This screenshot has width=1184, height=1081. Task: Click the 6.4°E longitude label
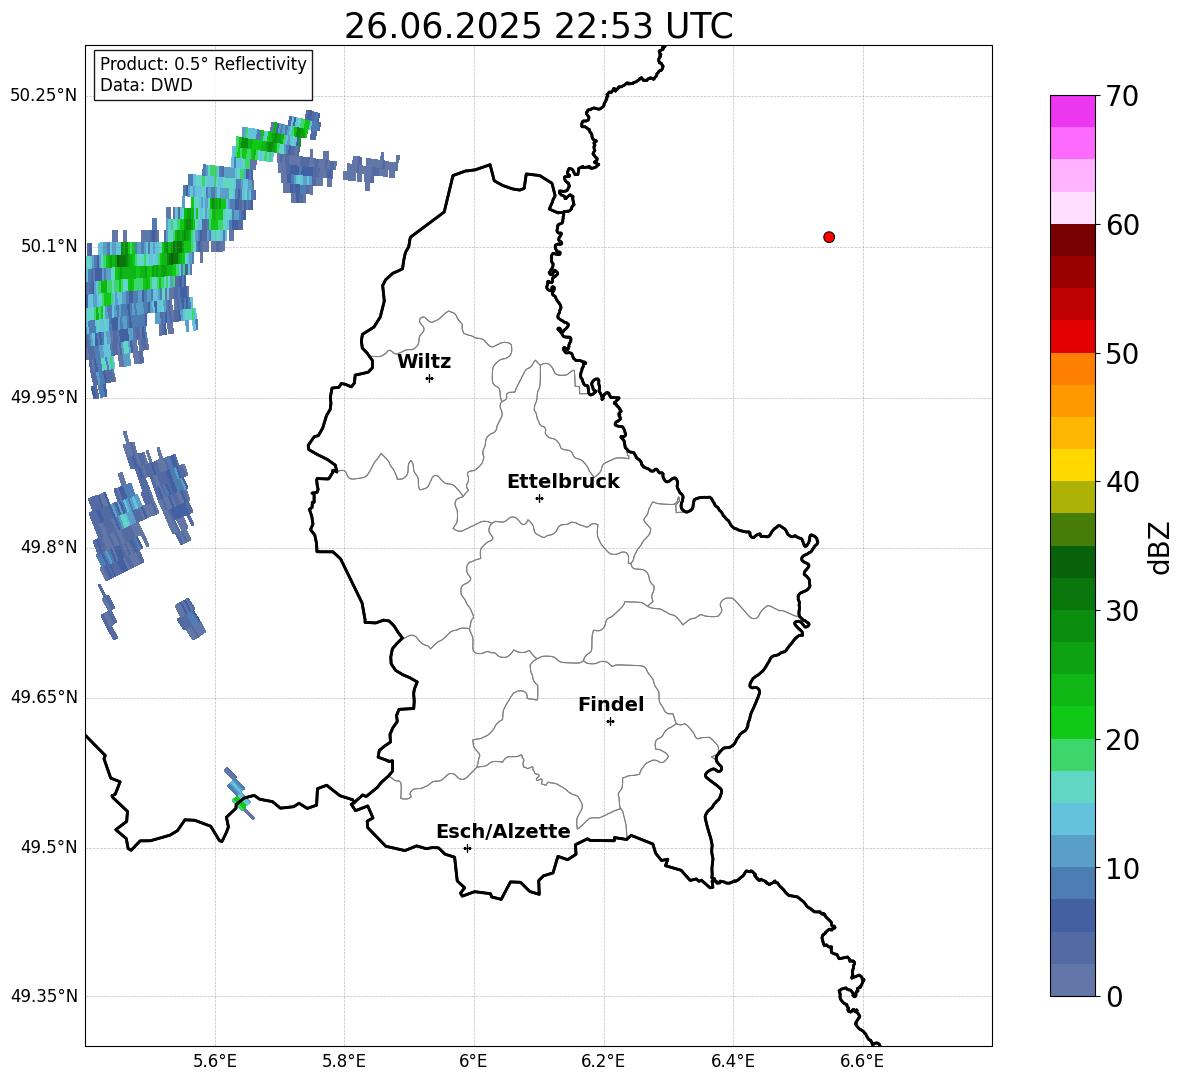point(732,1061)
